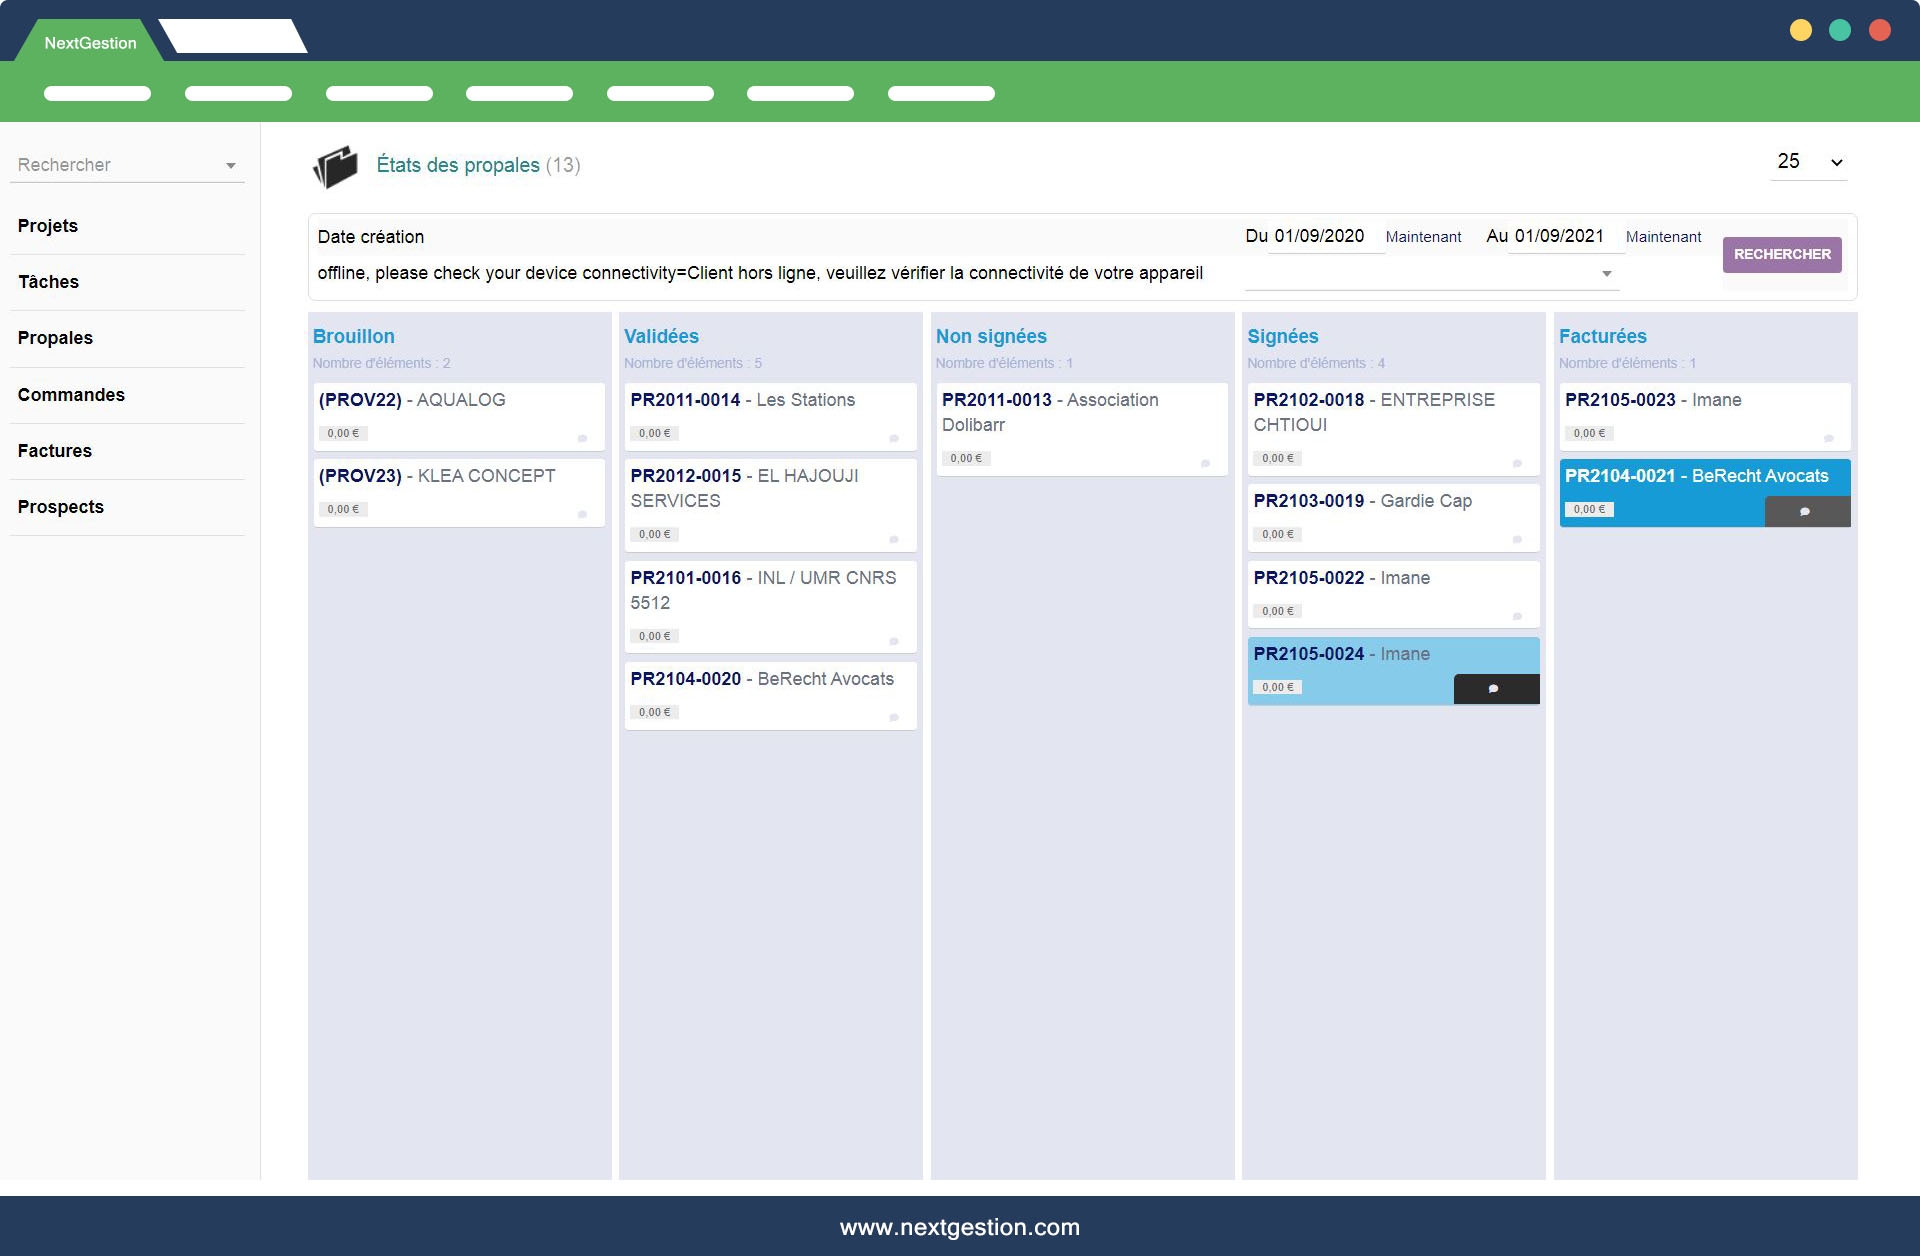This screenshot has width=1920, height=1256.
Task: Click Maintenant link next to Du date
Action: 1423,237
